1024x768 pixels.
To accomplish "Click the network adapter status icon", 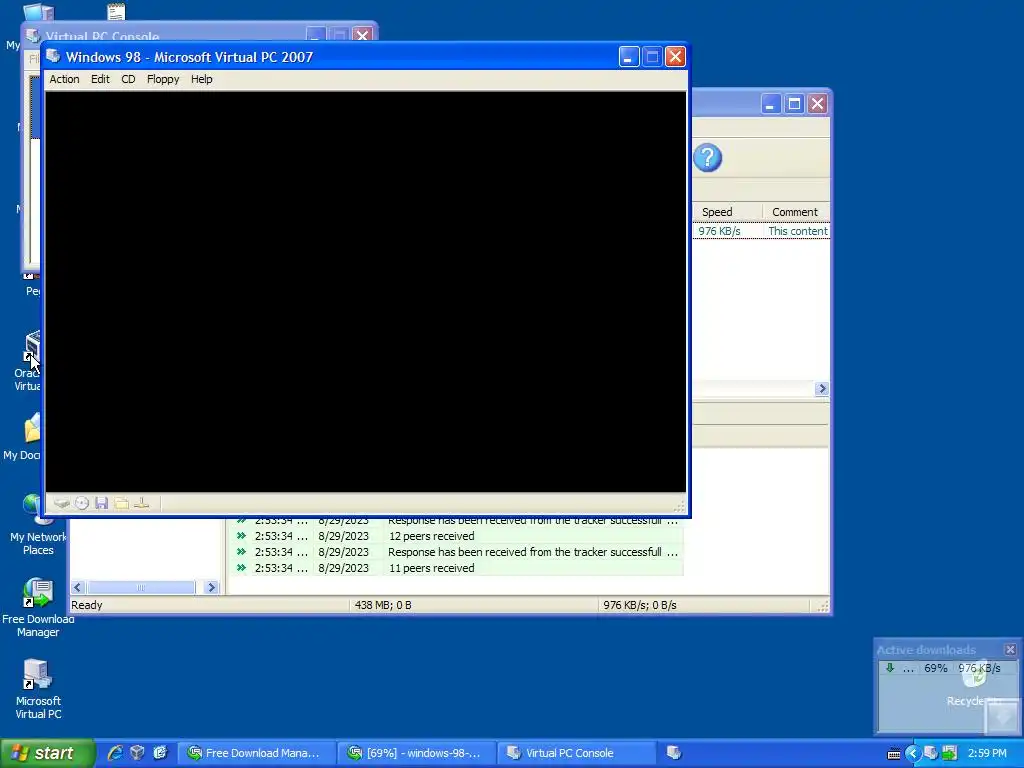I will pyautogui.click(x=141, y=503).
